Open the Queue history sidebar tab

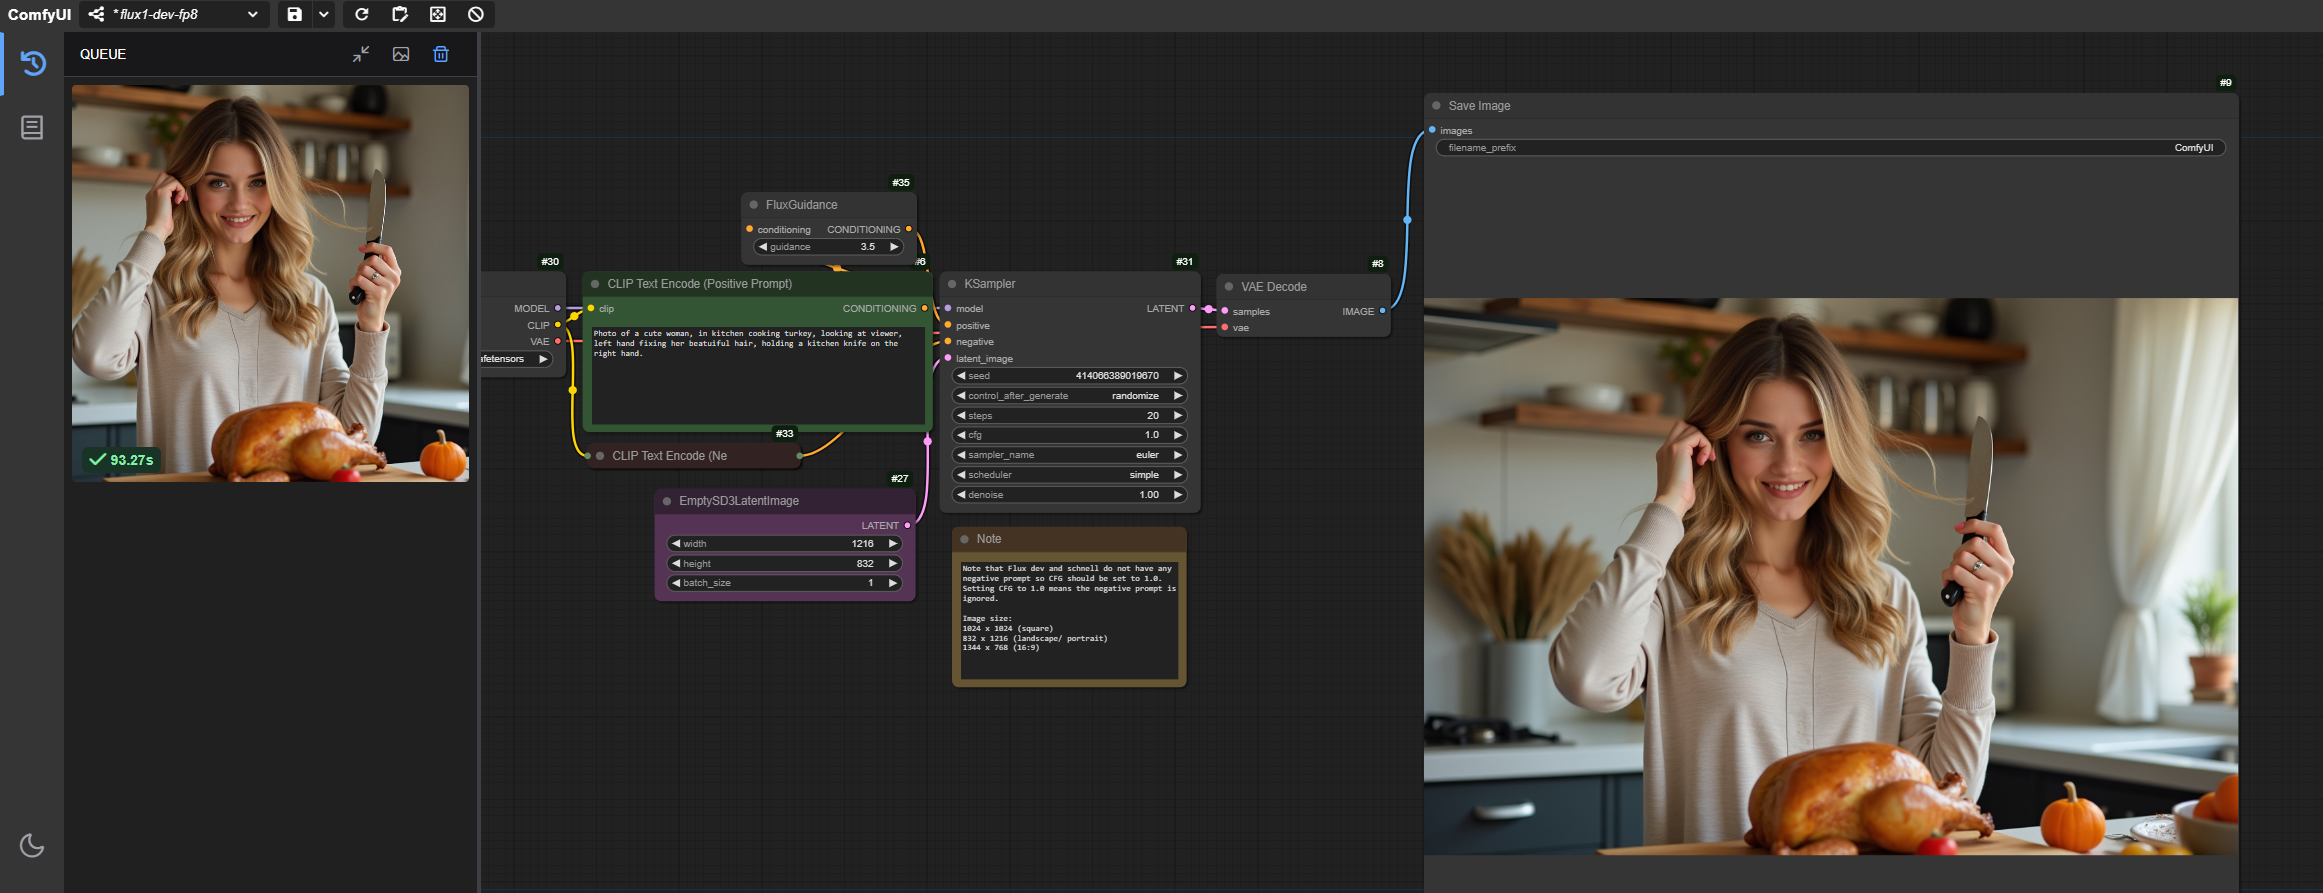tap(32, 63)
